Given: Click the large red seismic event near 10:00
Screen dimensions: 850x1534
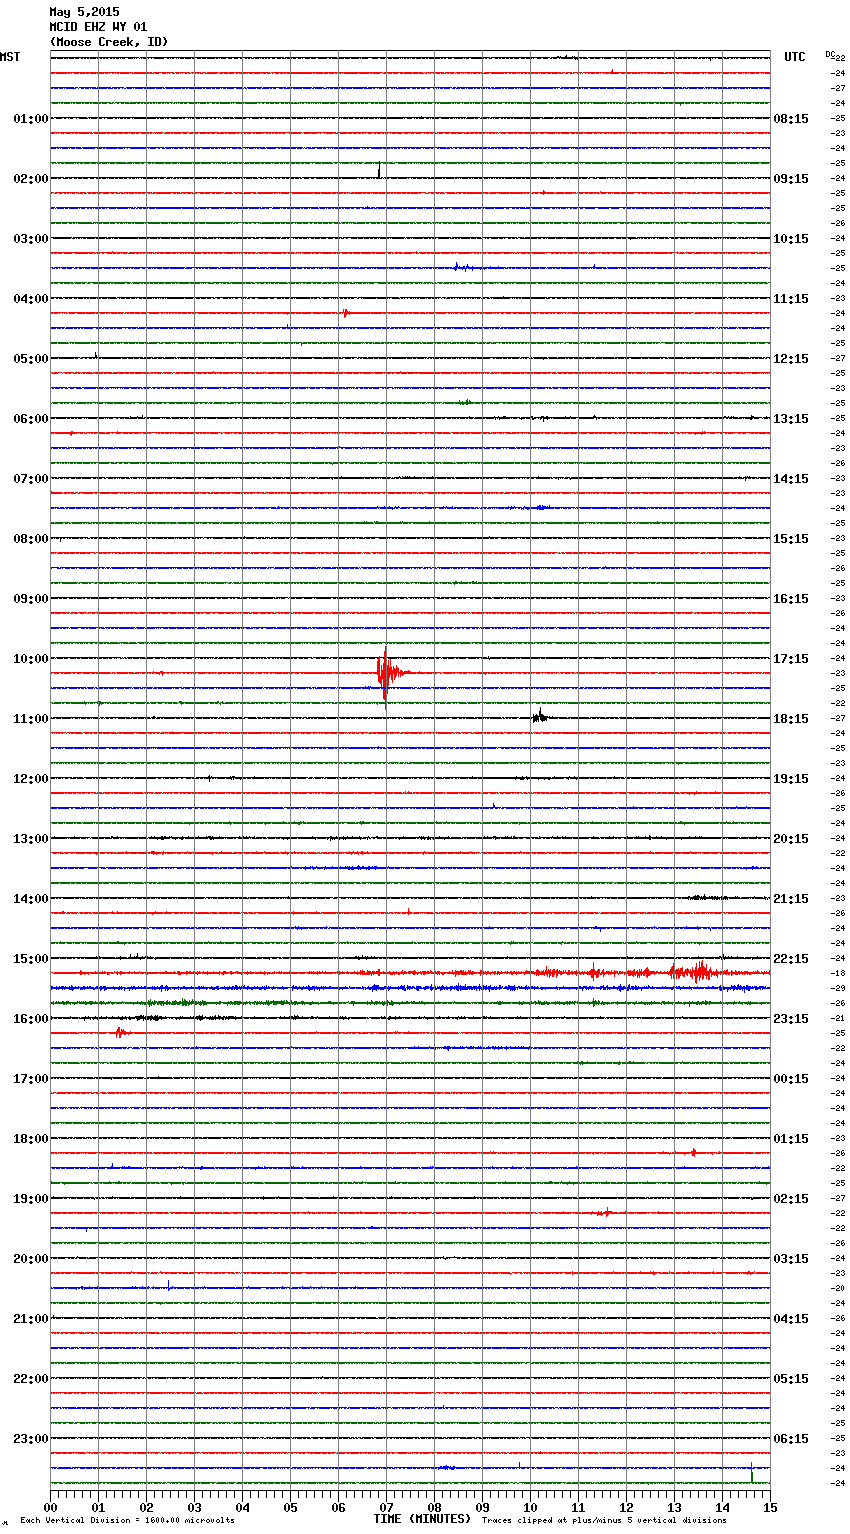Looking at the screenshot, I should (386, 673).
